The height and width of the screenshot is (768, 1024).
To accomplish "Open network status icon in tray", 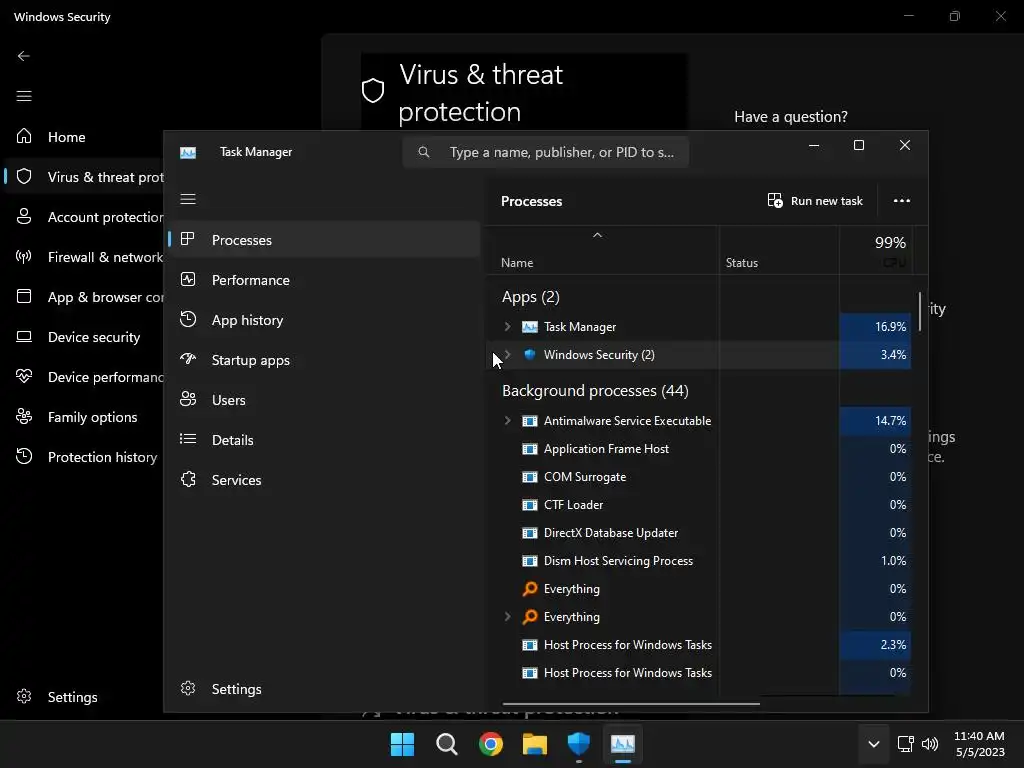I will point(906,744).
